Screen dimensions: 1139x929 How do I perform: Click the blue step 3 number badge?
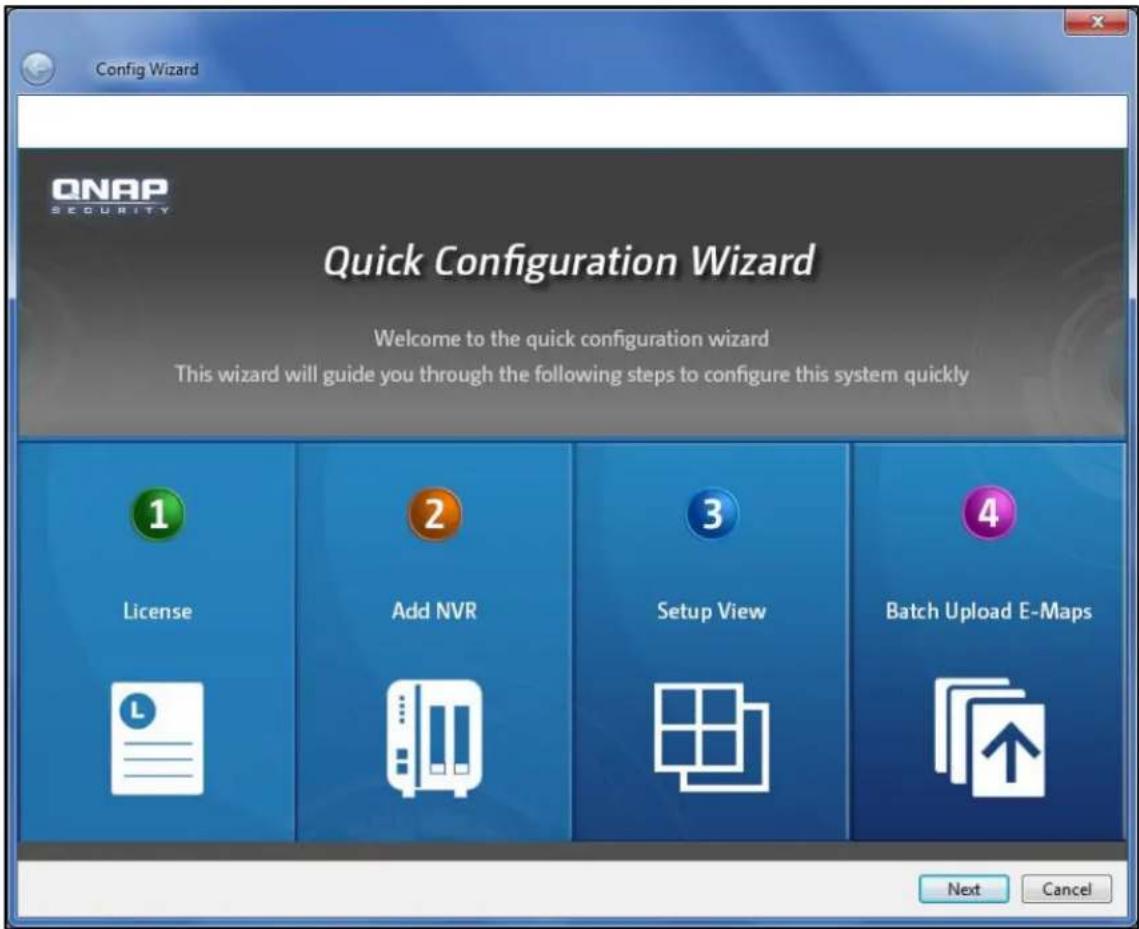[x=712, y=514]
